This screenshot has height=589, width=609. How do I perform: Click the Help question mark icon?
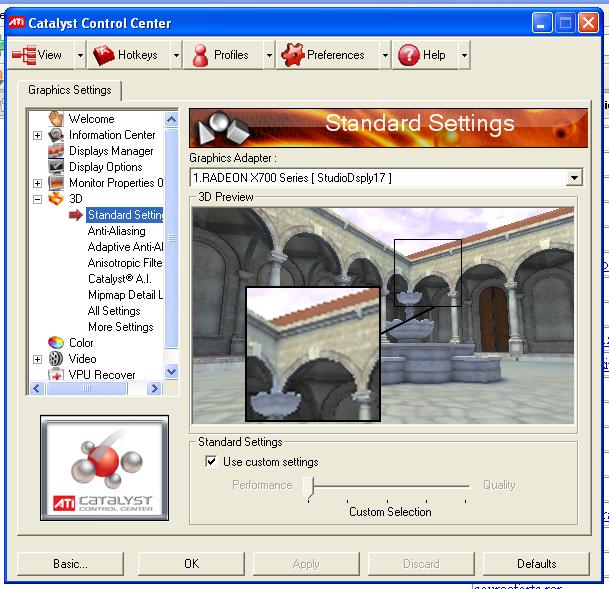point(409,55)
